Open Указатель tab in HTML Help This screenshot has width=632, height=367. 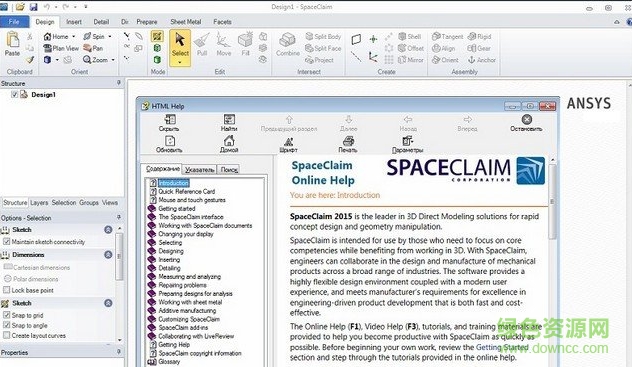200,170
